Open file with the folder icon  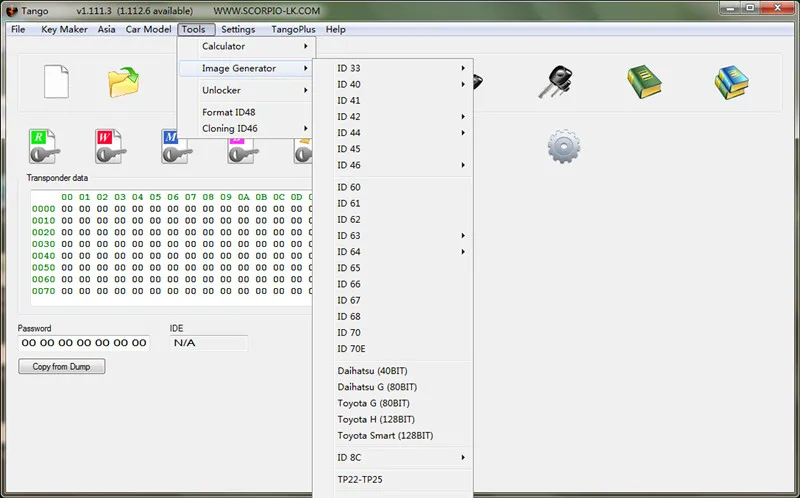click(123, 82)
